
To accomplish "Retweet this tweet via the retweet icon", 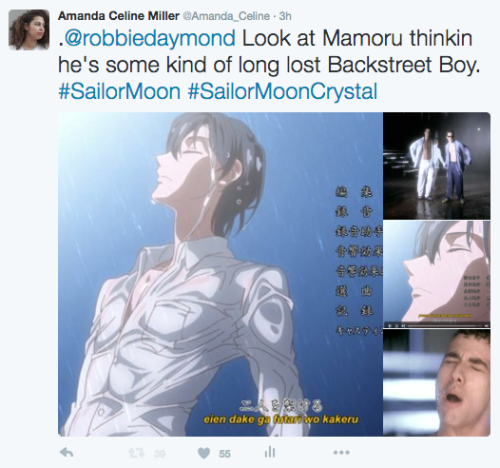I will [x=136, y=453].
